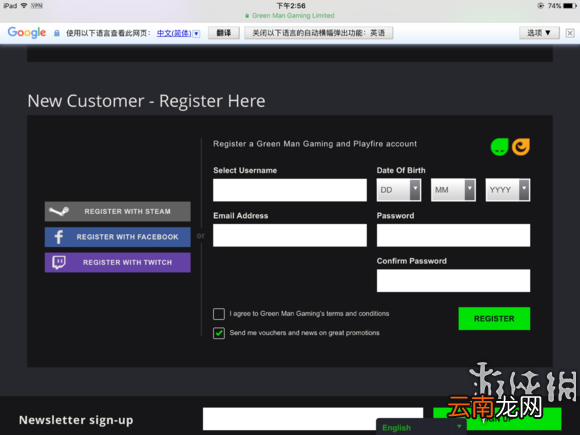Click the Email Address input field
The width and height of the screenshot is (580, 435).
(x=290, y=235)
